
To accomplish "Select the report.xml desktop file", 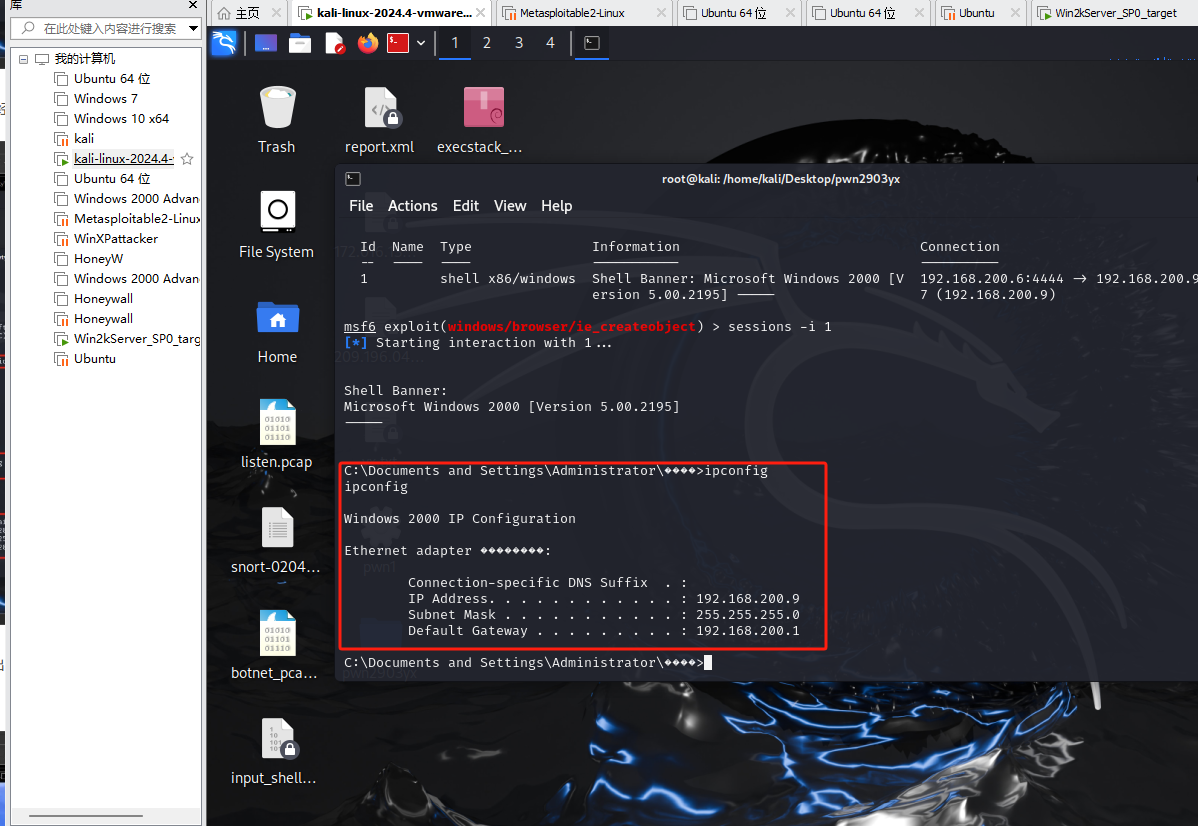I will 380,120.
